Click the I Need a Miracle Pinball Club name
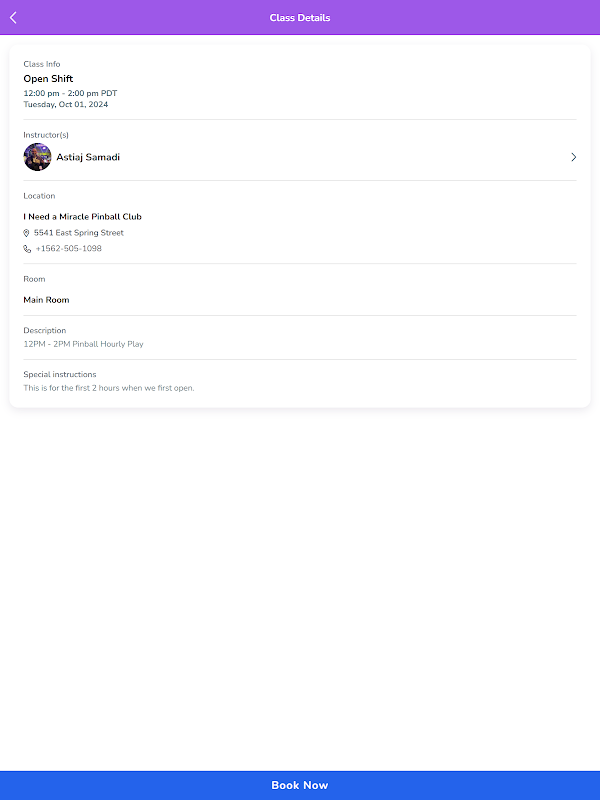The height and width of the screenshot is (800, 600). tap(82, 217)
